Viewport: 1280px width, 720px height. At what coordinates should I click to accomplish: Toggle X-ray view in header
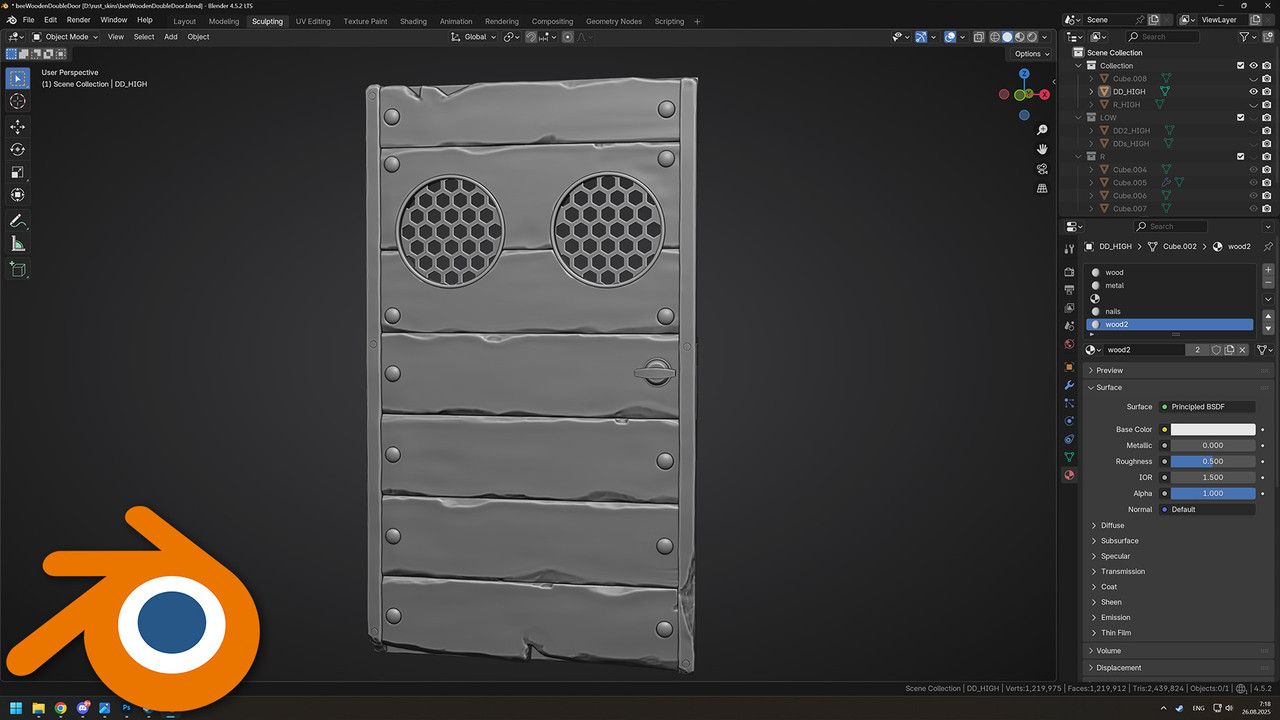[979, 37]
